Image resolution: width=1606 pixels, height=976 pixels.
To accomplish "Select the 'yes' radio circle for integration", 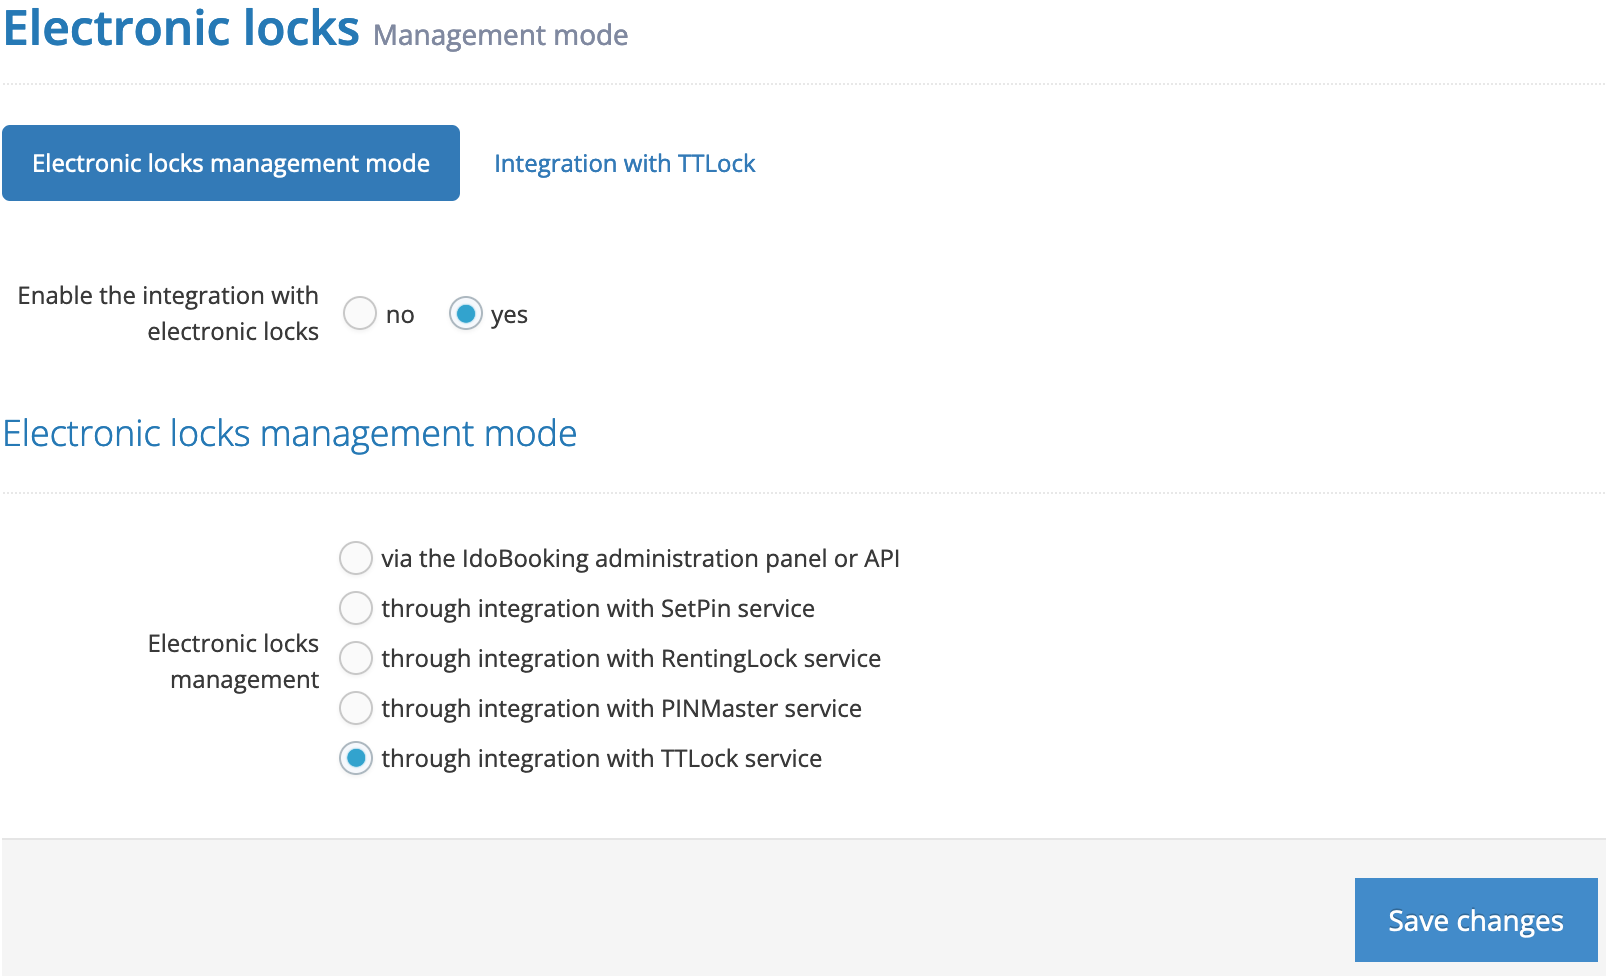I will tap(466, 314).
